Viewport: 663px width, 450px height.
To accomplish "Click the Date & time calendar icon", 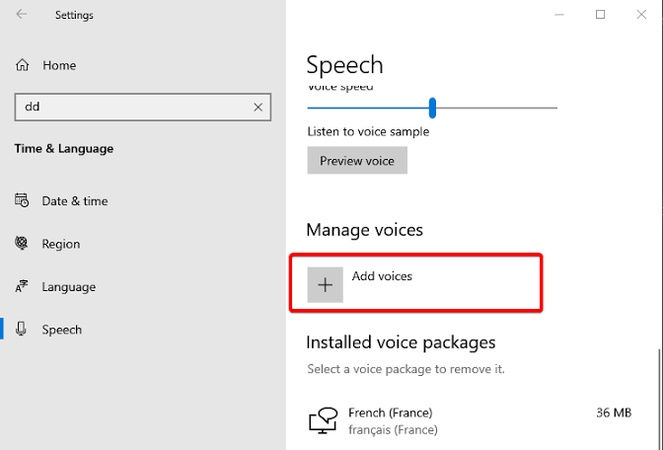I will [x=22, y=201].
